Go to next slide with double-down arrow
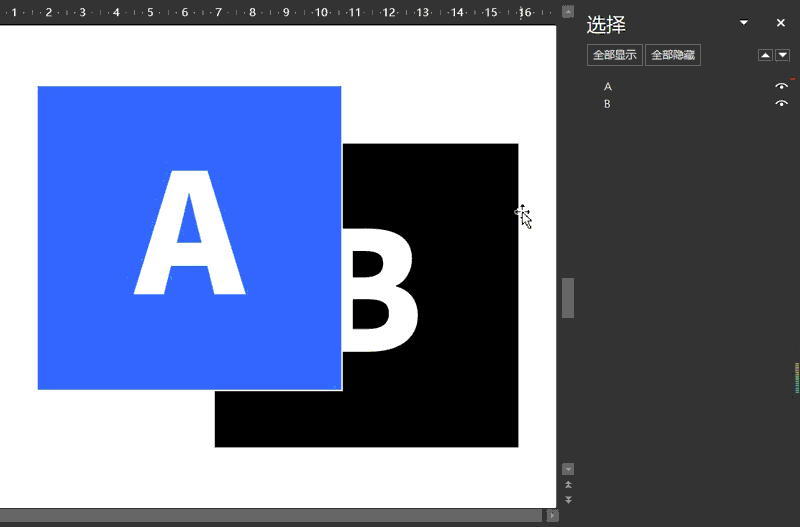Viewport: 800px width, 527px height. (568, 500)
